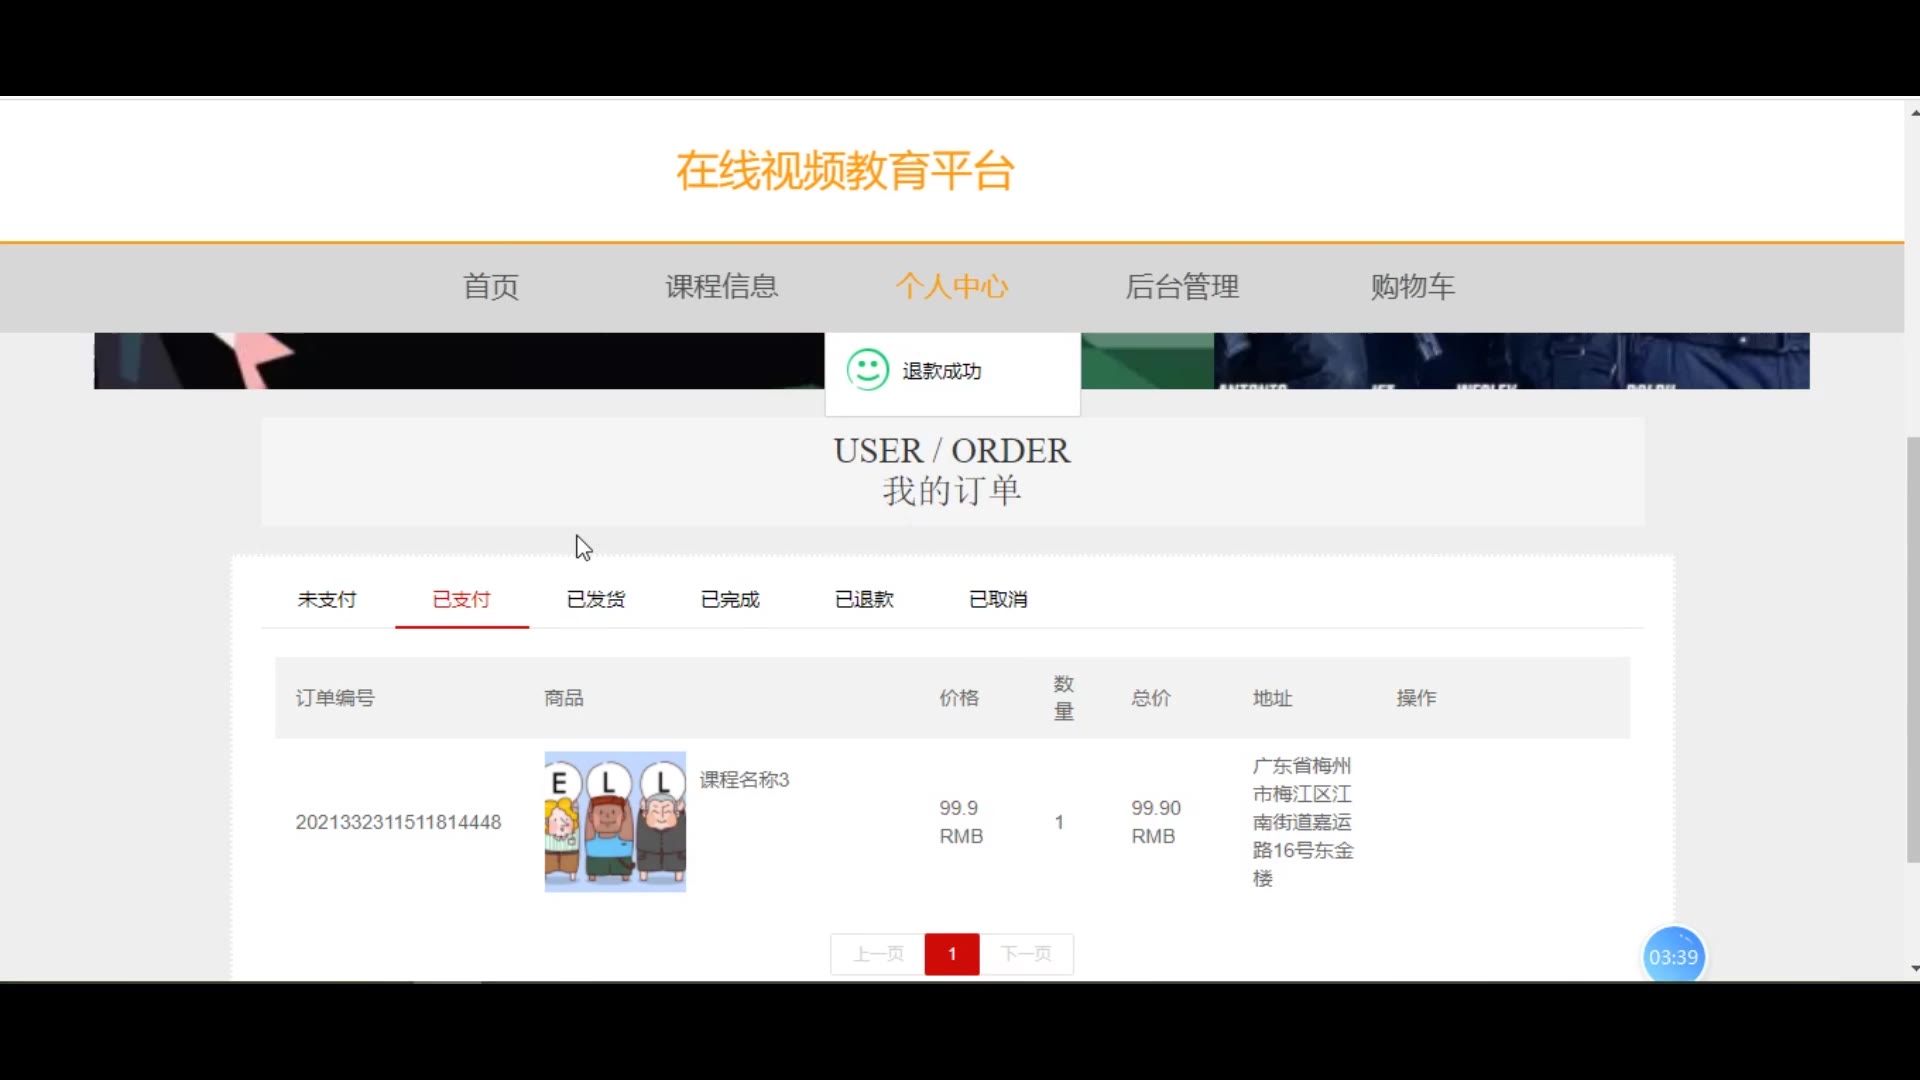The width and height of the screenshot is (1920, 1080).
Task: Select the 已支付 orders tab
Action: pyautogui.click(x=461, y=599)
